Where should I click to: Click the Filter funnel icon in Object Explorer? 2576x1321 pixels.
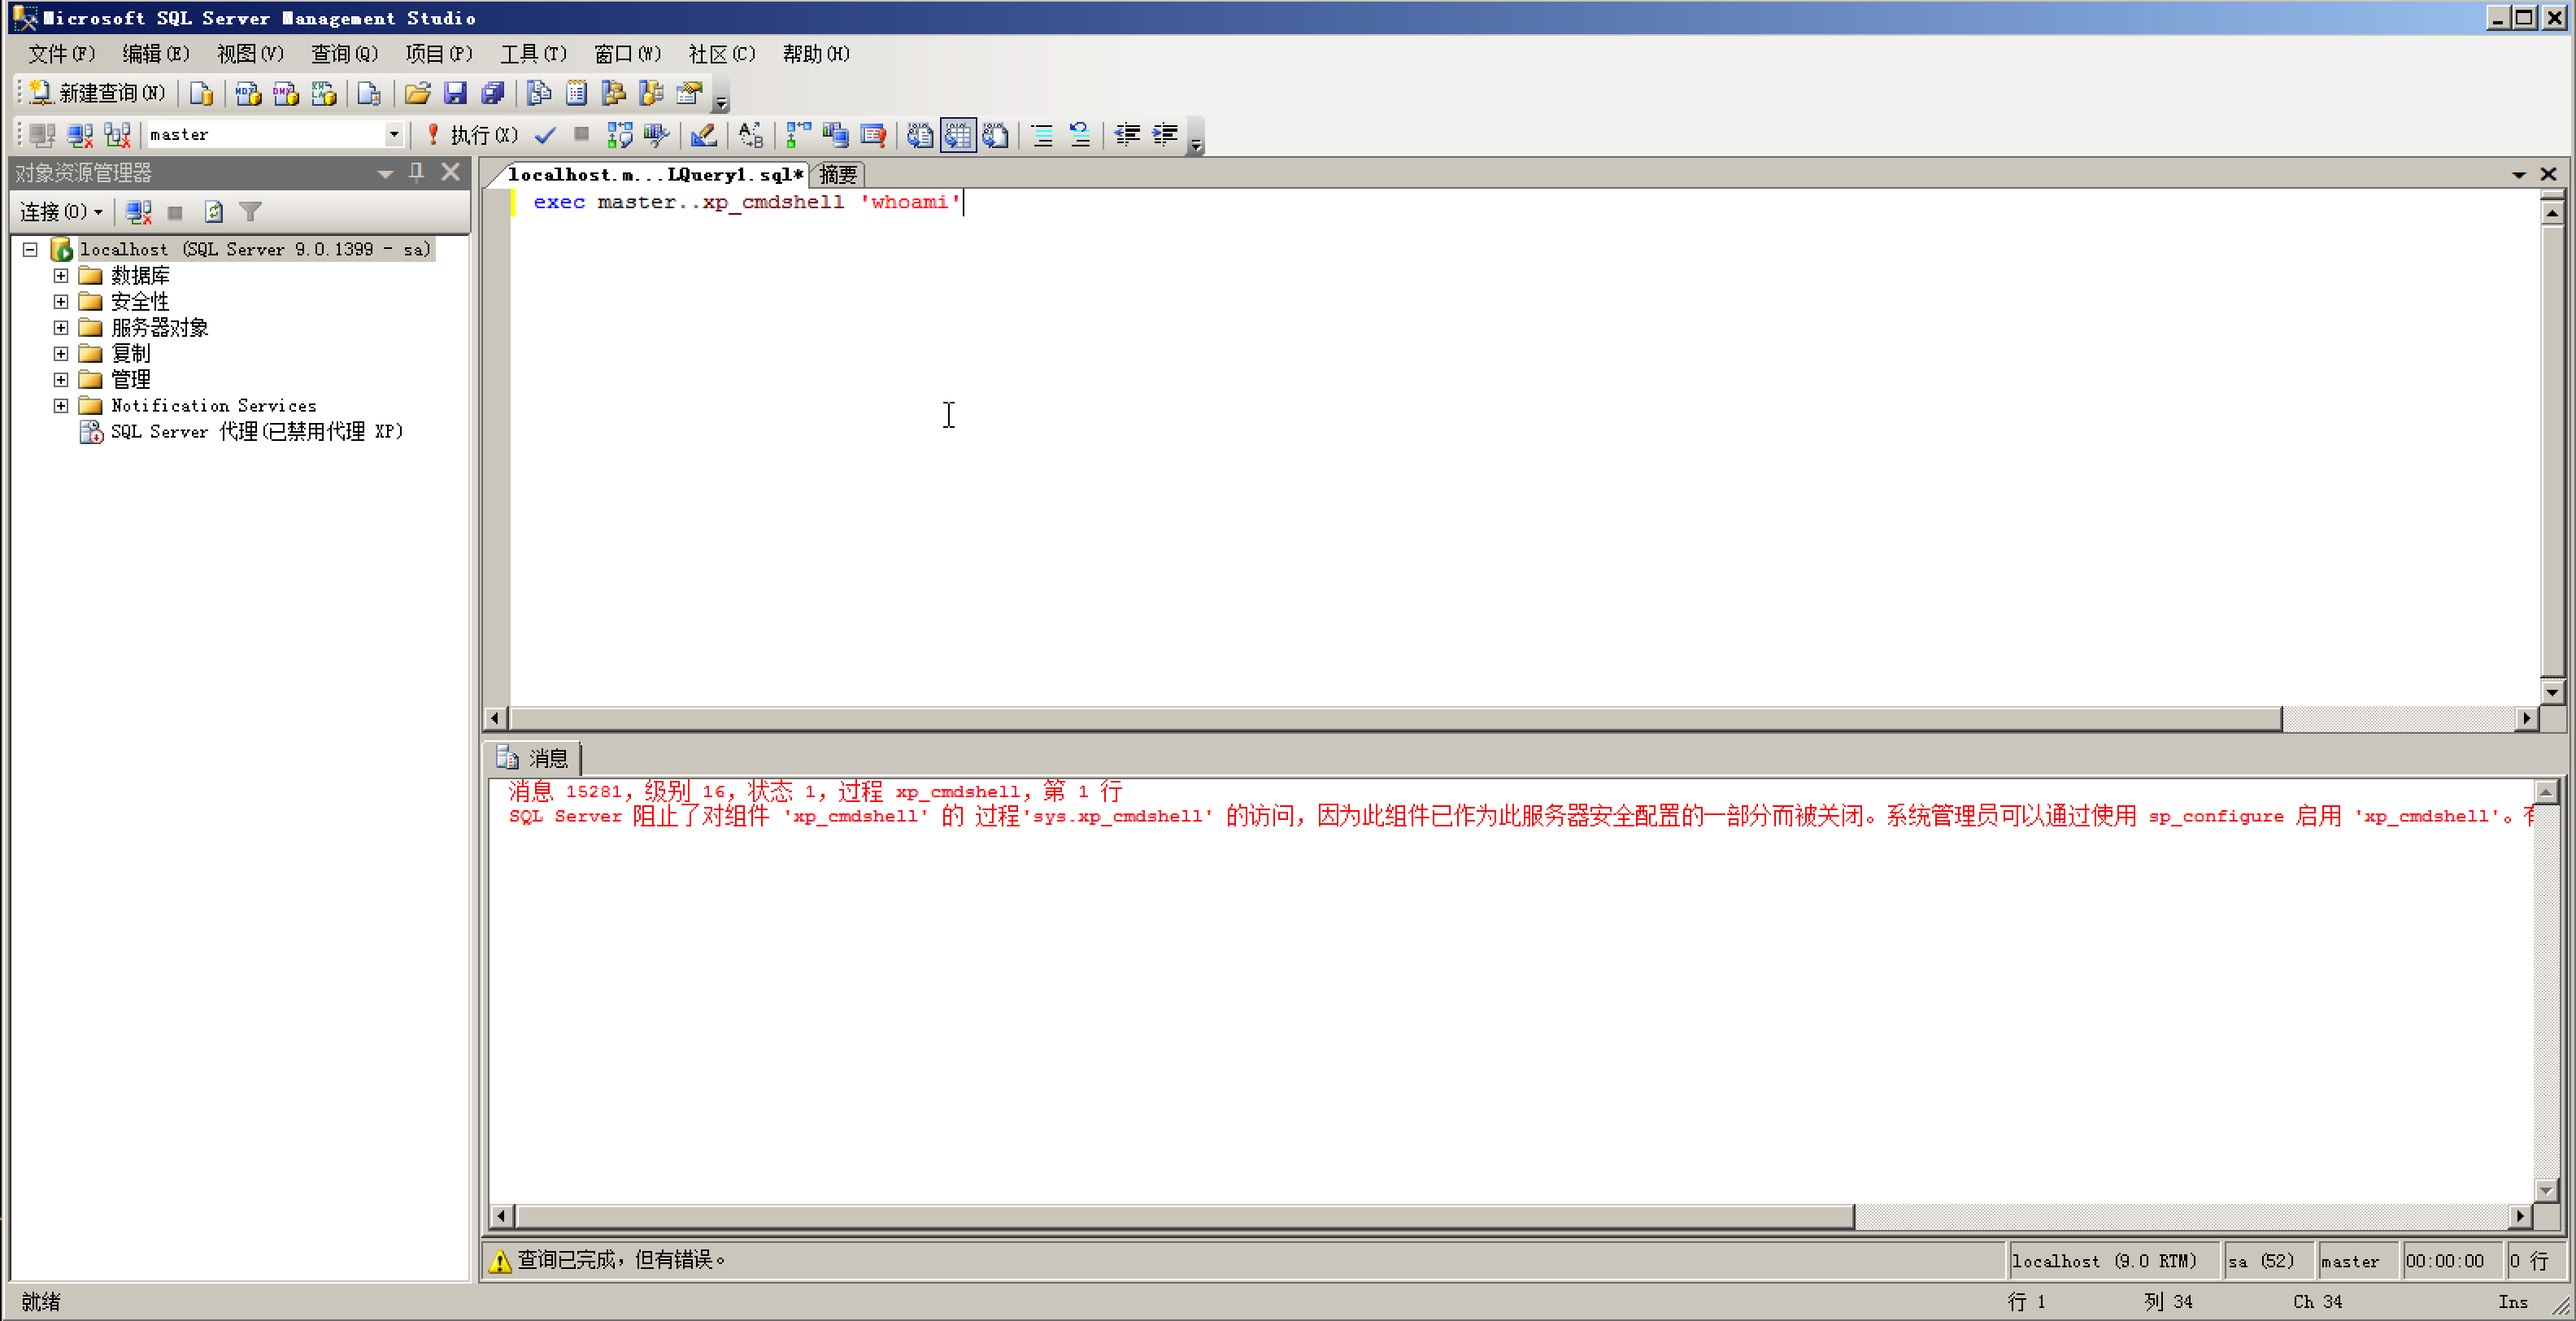pyautogui.click(x=251, y=212)
